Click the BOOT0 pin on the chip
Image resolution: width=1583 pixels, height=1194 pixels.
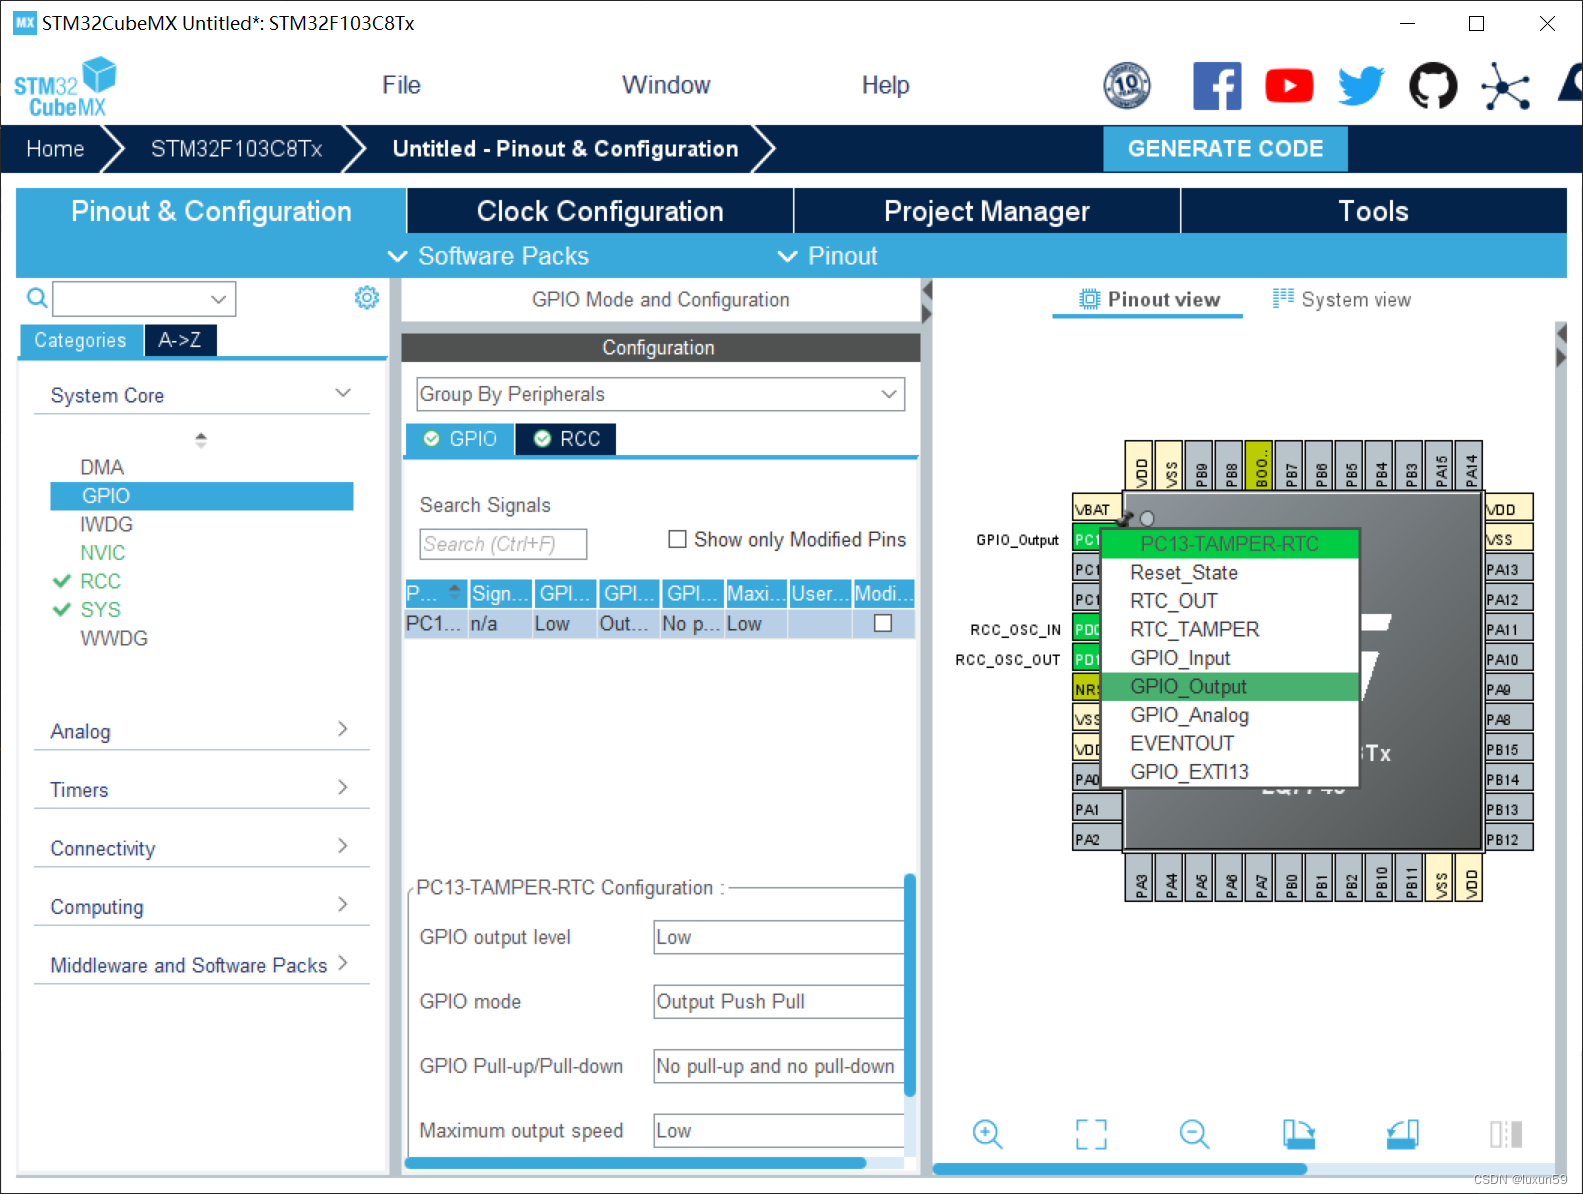[1260, 465]
